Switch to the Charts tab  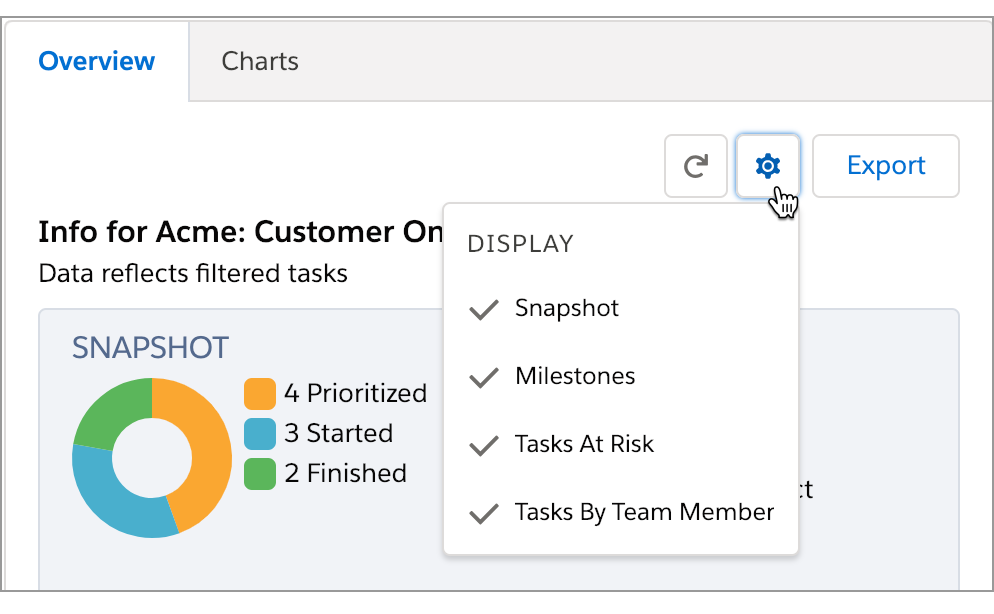(260, 61)
